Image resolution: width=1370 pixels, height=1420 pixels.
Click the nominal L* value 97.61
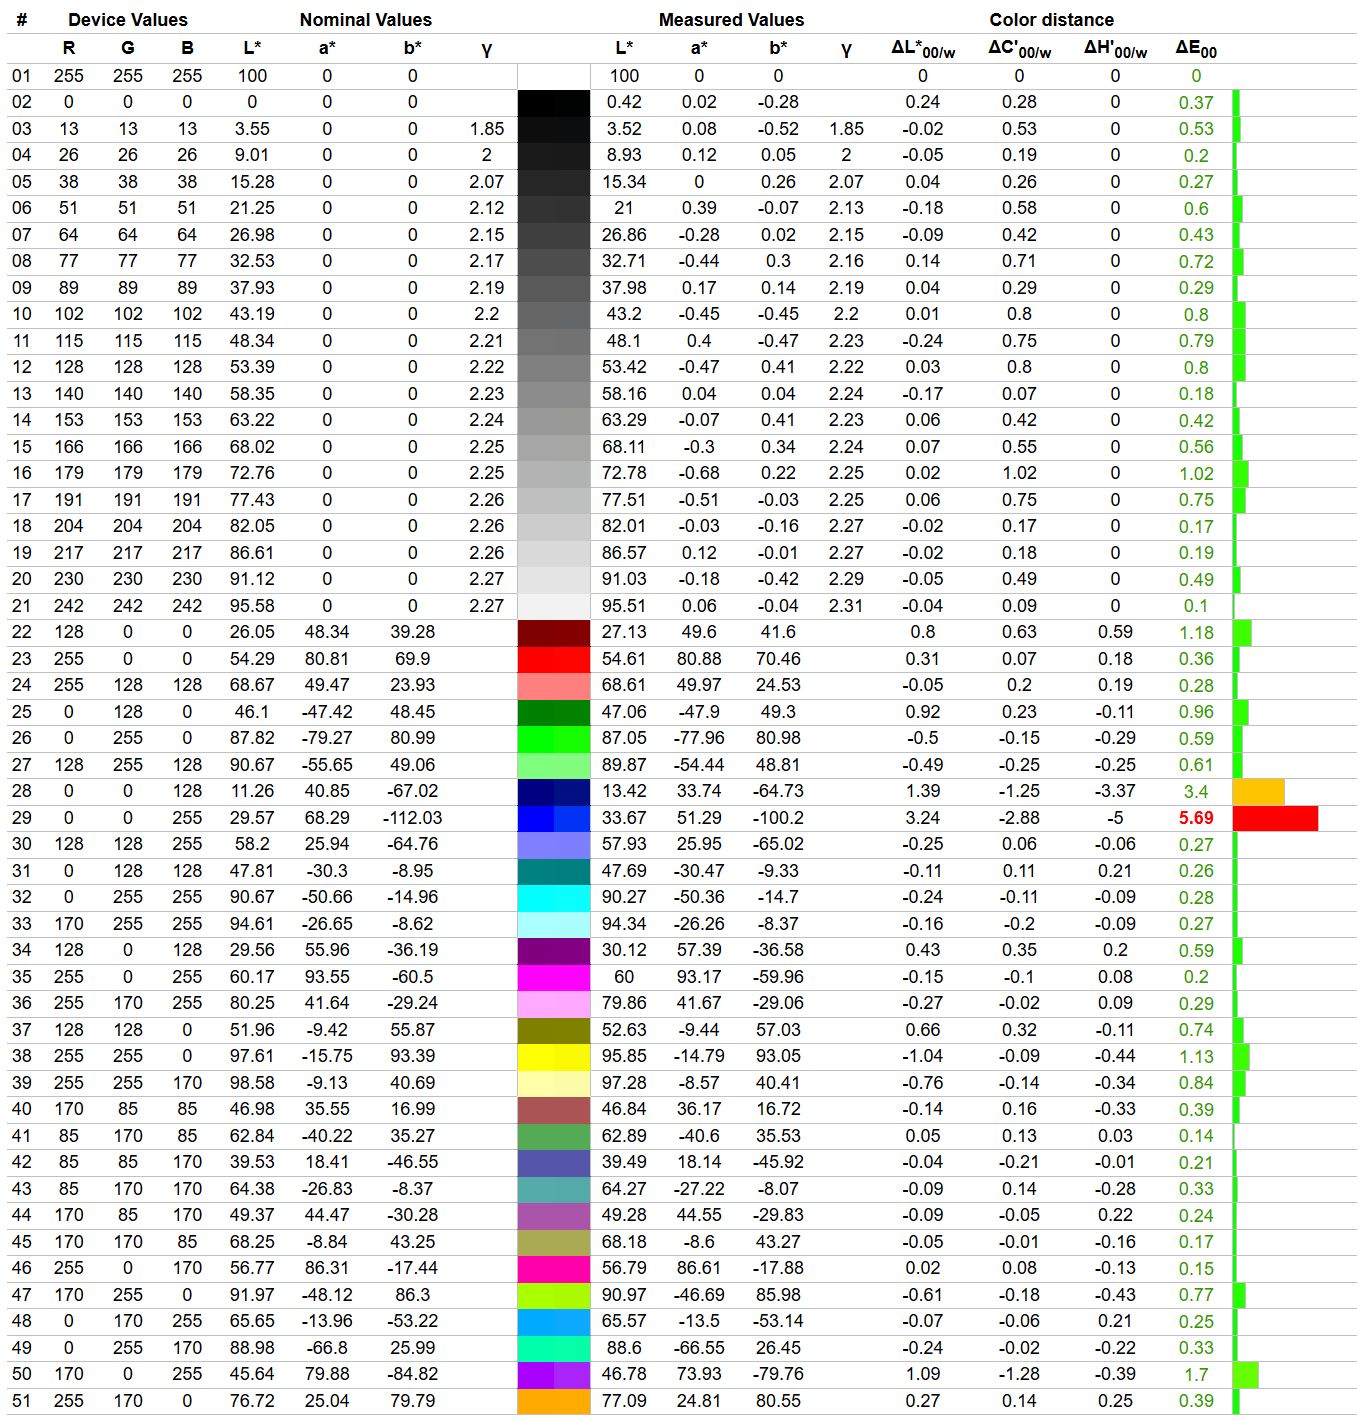coord(252,1056)
